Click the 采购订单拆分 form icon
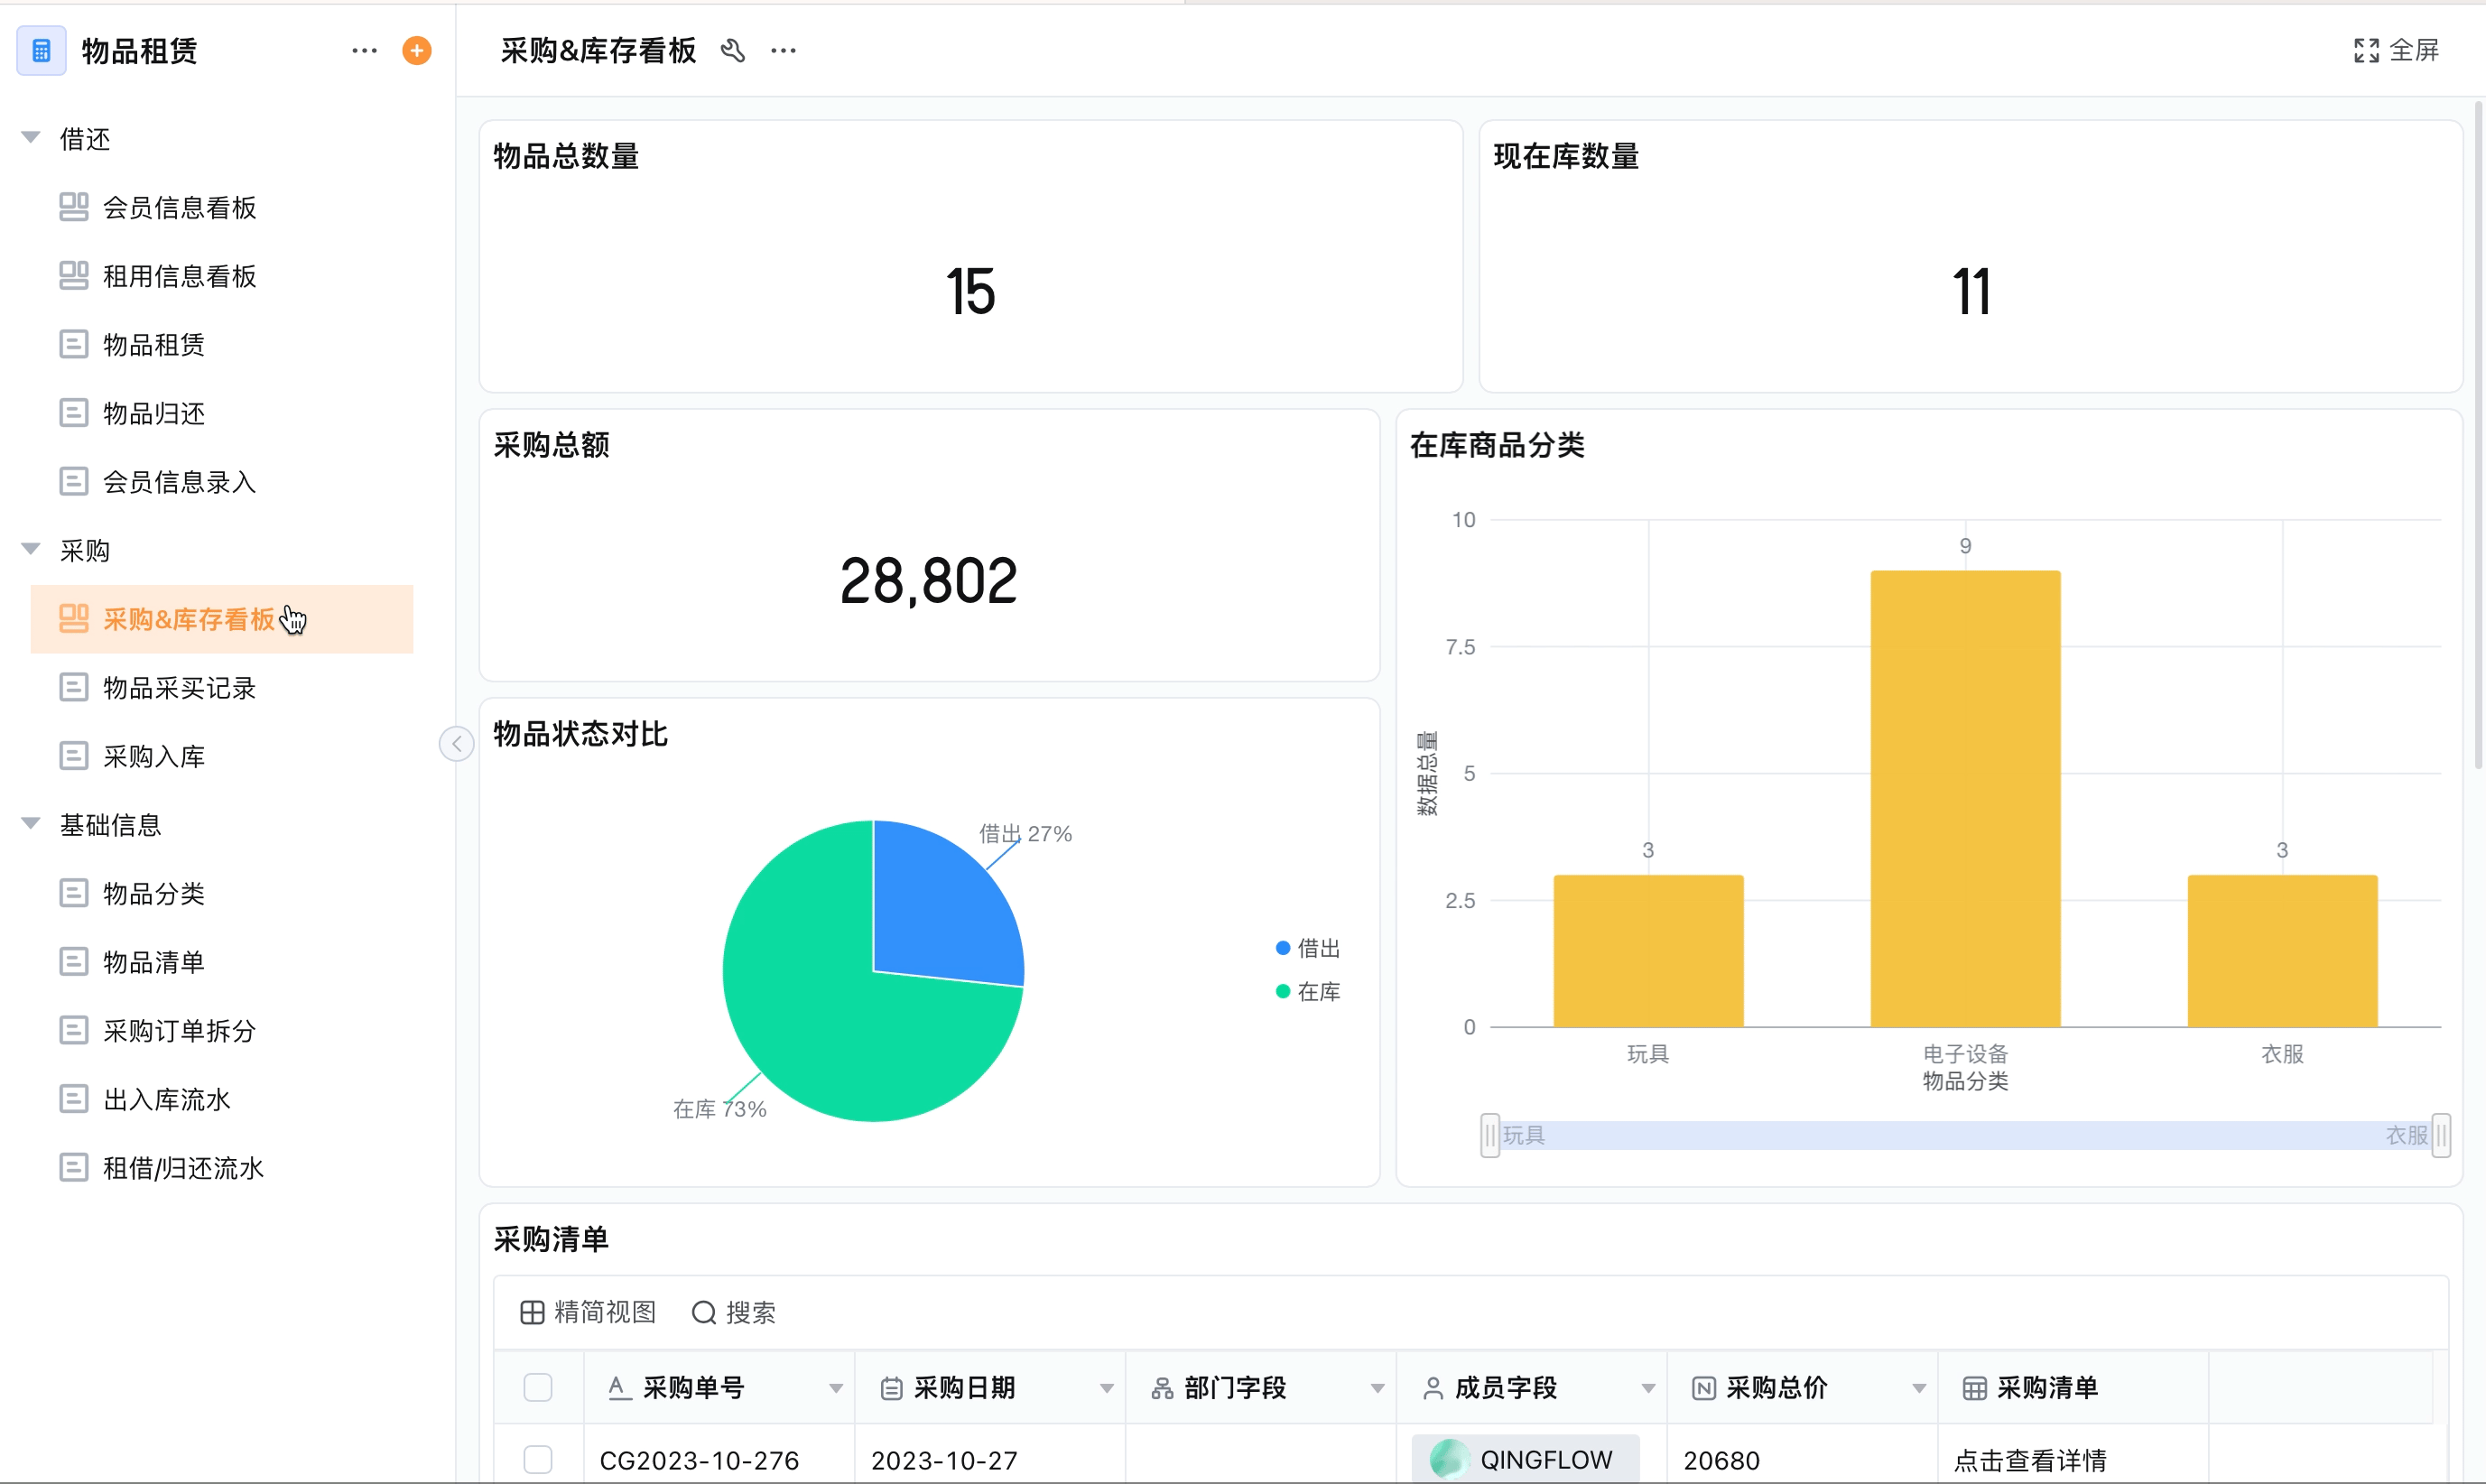Screen dimensions: 2486x1484 coord(74,1031)
